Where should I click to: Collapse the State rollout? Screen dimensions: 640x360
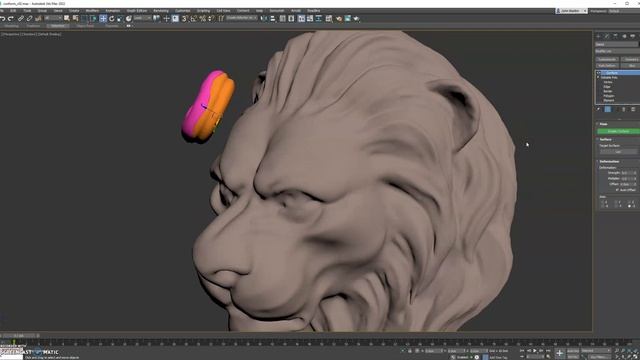[x=598, y=124]
